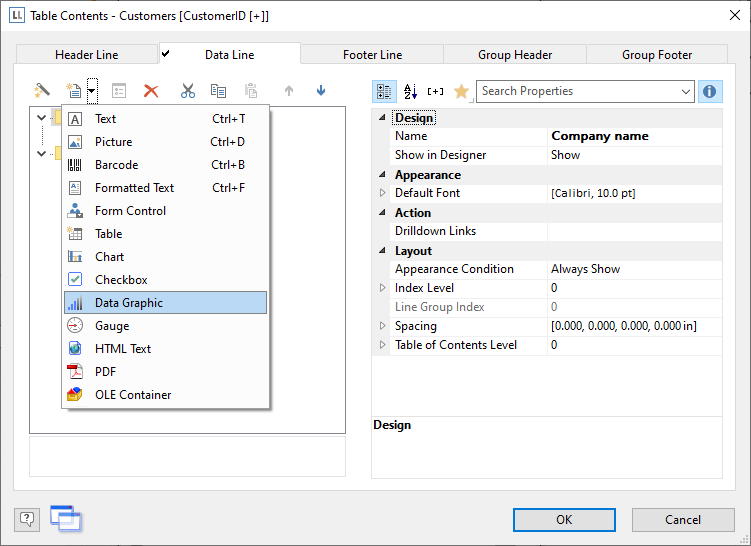Delete the selected item with red X

tap(151, 91)
